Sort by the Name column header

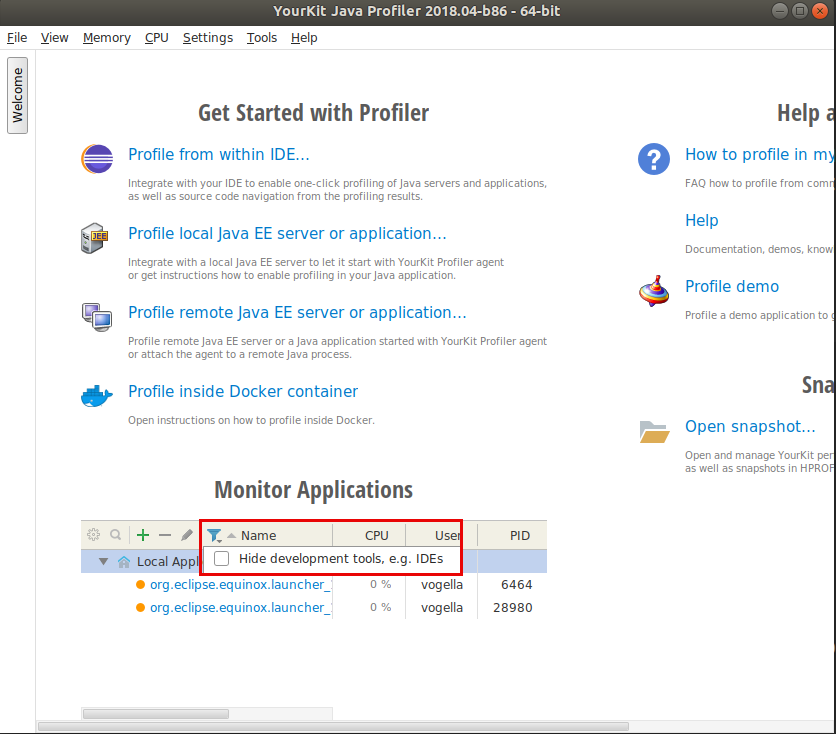(x=259, y=535)
